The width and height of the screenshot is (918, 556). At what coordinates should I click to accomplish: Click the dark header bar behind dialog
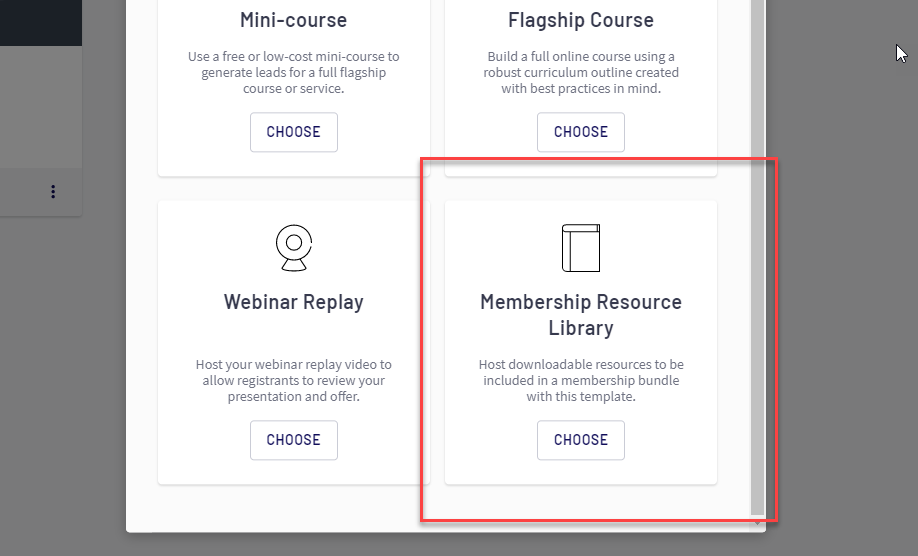pyautogui.click(x=40, y=22)
